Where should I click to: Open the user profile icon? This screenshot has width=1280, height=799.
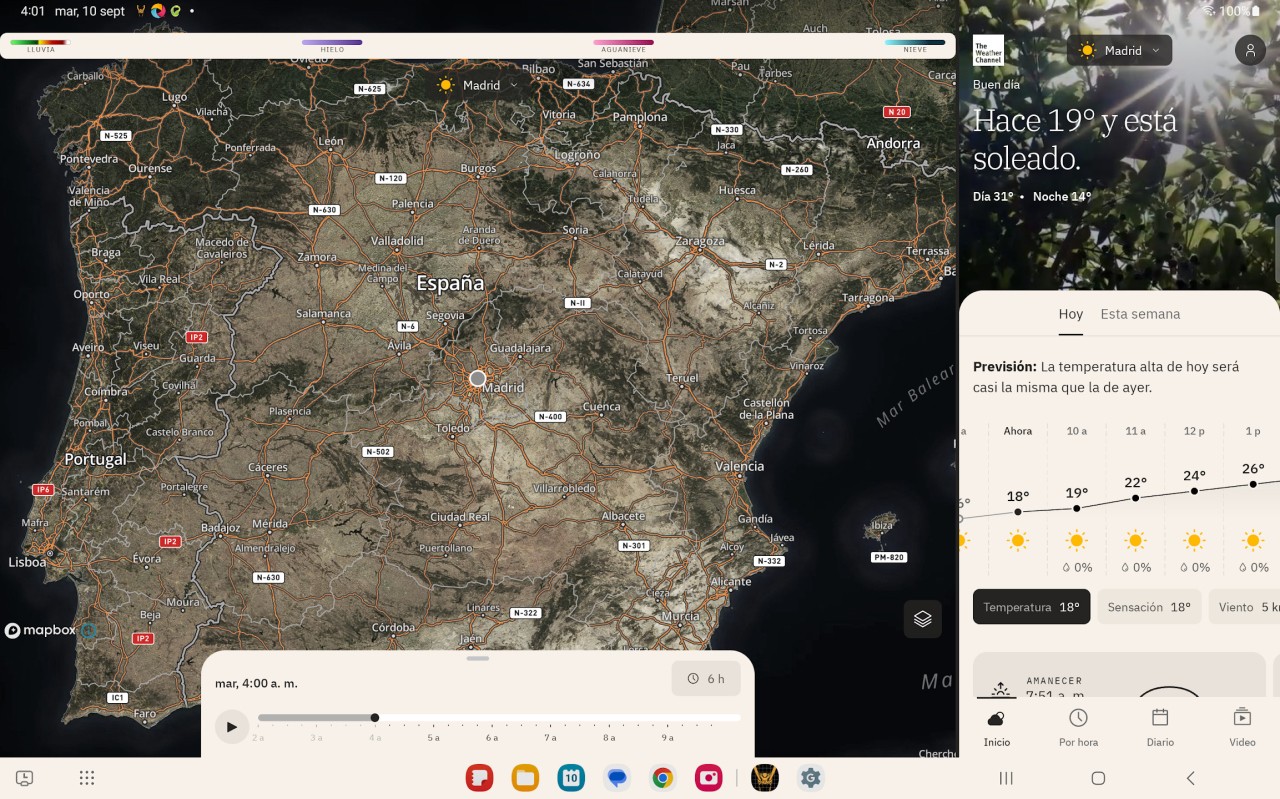1250,50
